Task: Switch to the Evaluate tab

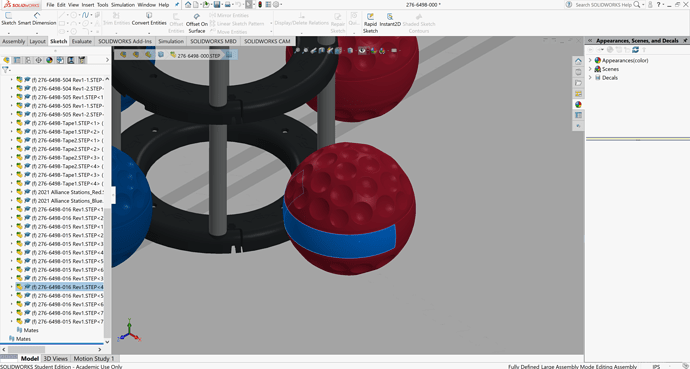Action: tap(82, 41)
